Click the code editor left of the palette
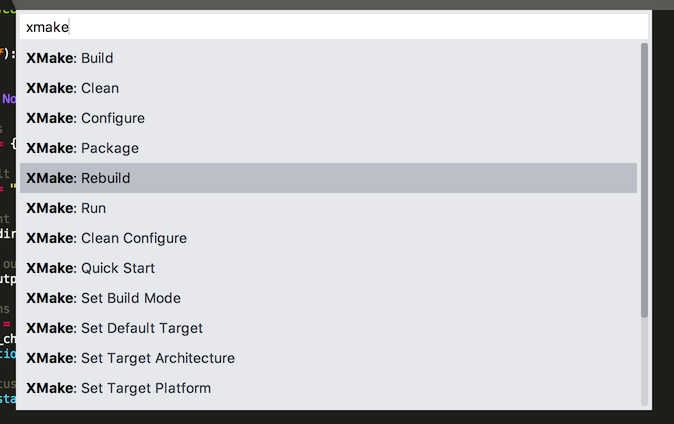The image size is (674, 424). tap(8, 200)
